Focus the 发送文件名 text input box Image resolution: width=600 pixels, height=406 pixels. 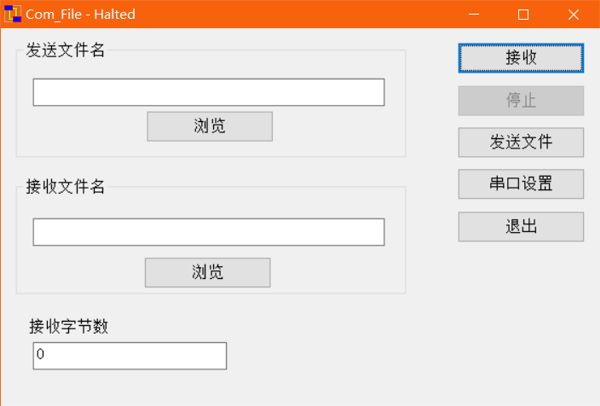point(208,92)
